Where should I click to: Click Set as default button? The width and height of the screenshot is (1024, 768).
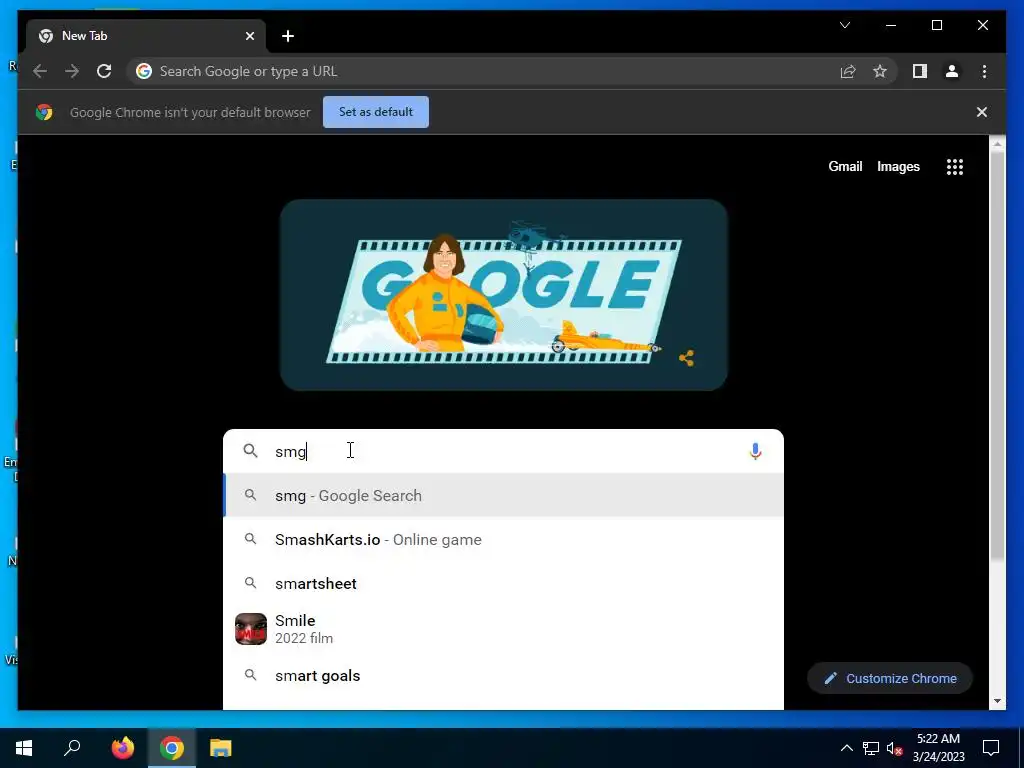click(x=376, y=112)
